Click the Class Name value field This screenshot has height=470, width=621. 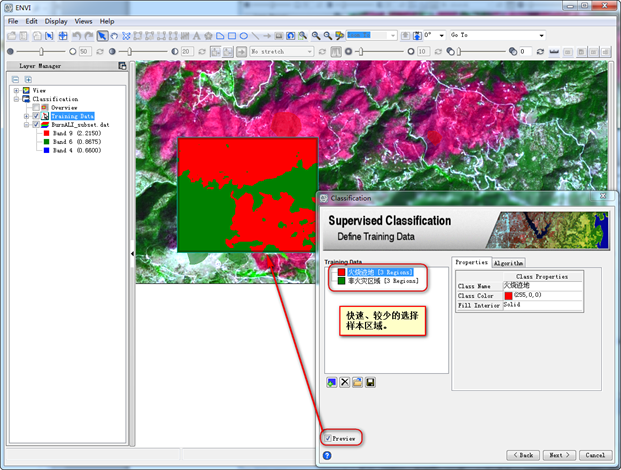pos(543,285)
